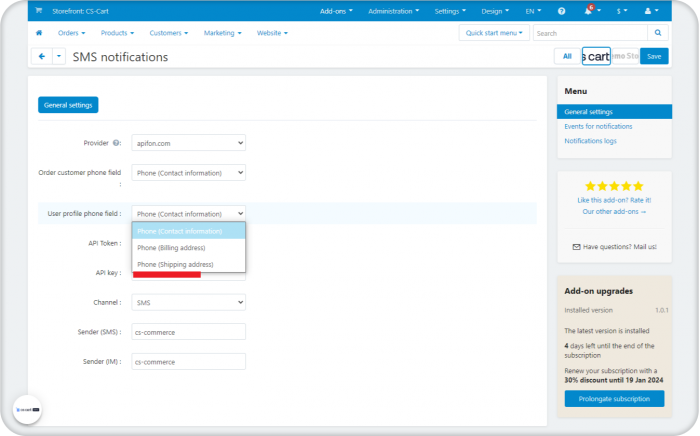The width and height of the screenshot is (700, 436).
Task: Click the All storefronts button
Action: (567, 56)
